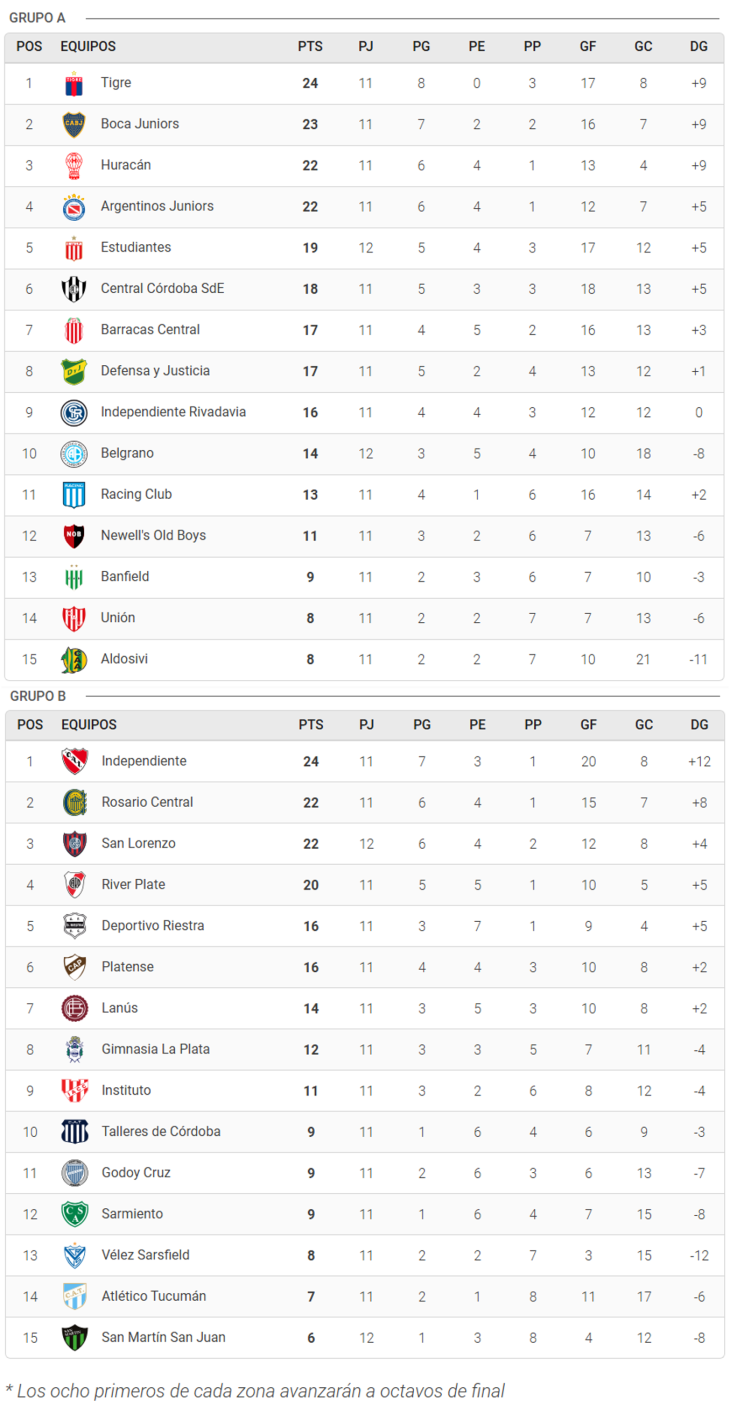Click the Atlético Tucumán crest
Image resolution: width=730 pixels, height=1408 pixels.
point(75,1296)
